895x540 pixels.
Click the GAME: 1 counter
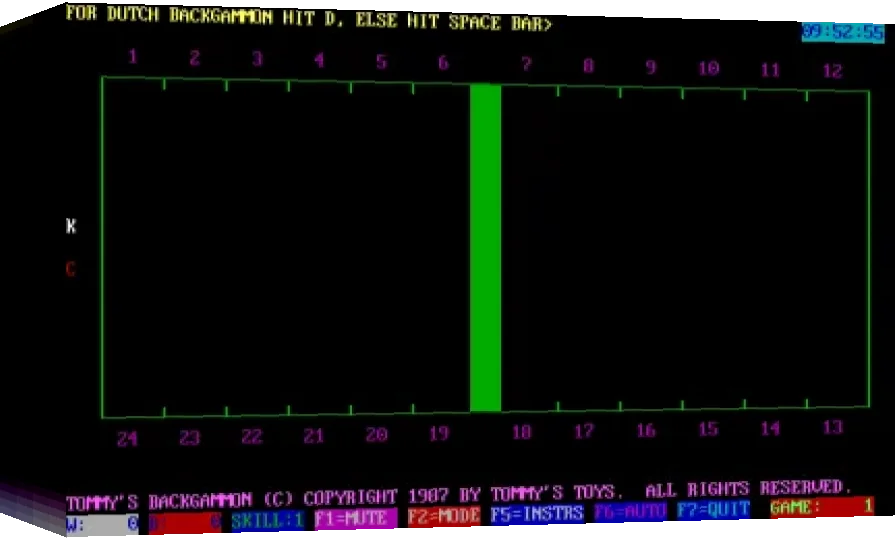click(x=821, y=506)
